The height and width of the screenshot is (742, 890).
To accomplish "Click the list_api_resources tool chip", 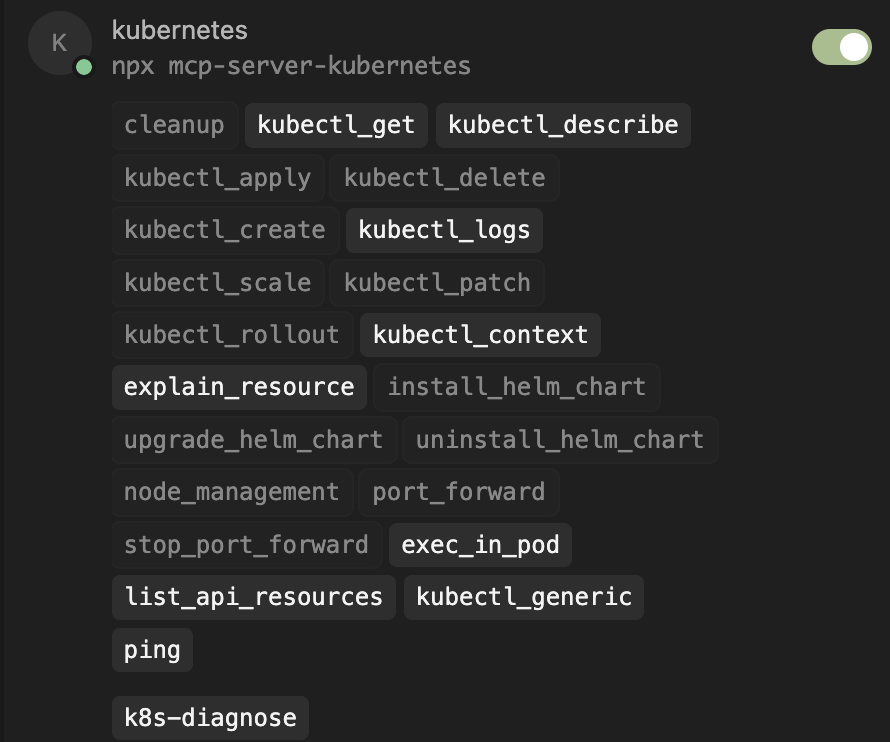I will [x=253, y=597].
